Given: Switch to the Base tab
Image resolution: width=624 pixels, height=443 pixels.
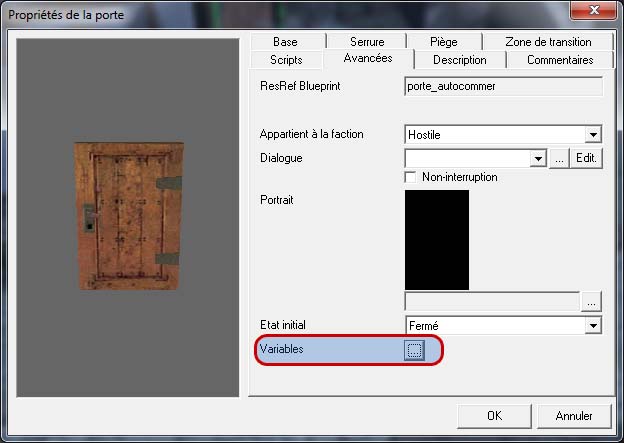Looking at the screenshot, I should [285, 42].
